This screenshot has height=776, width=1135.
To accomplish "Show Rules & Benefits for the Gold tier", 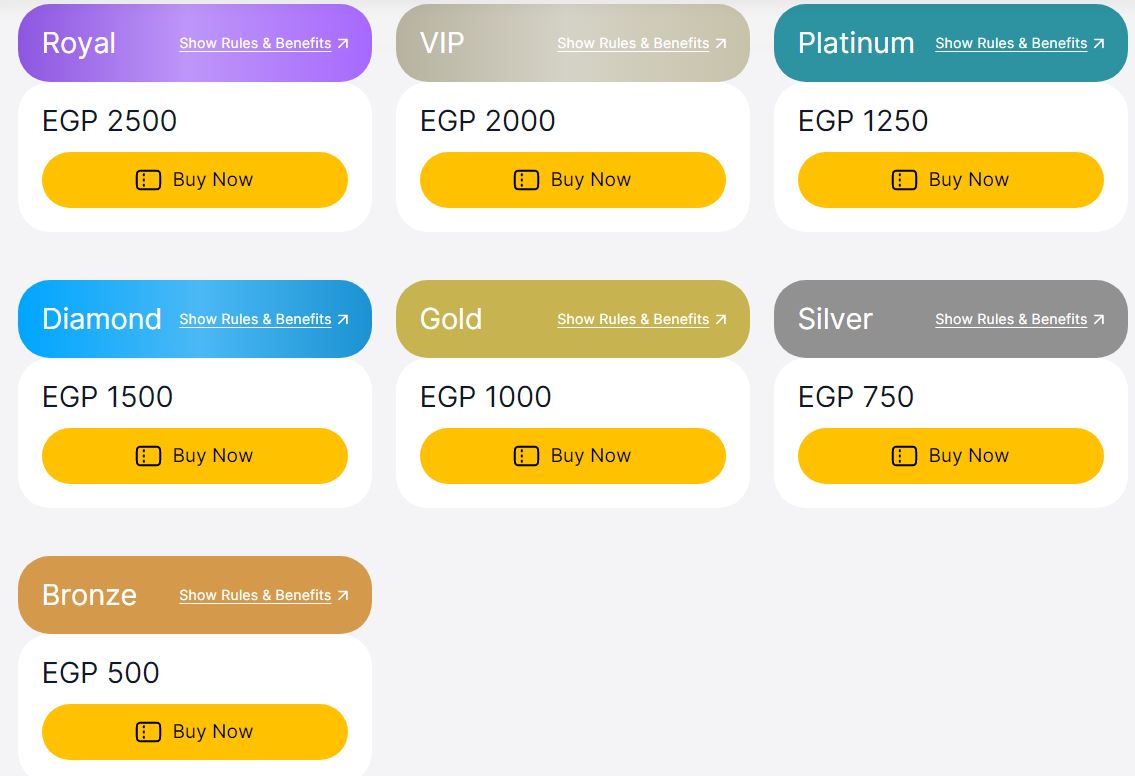I will point(633,319).
